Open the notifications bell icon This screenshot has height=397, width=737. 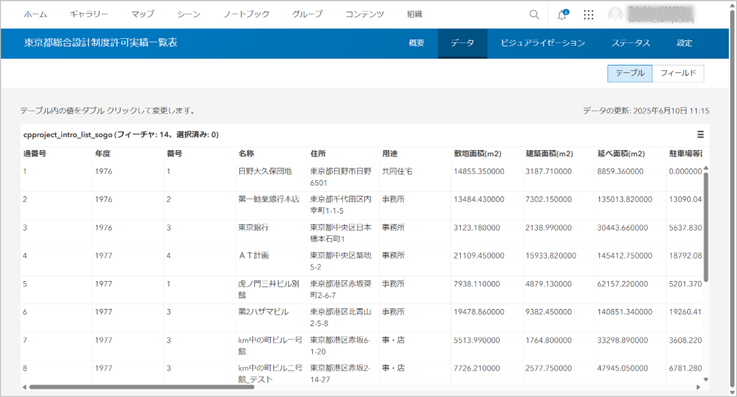[x=562, y=15]
